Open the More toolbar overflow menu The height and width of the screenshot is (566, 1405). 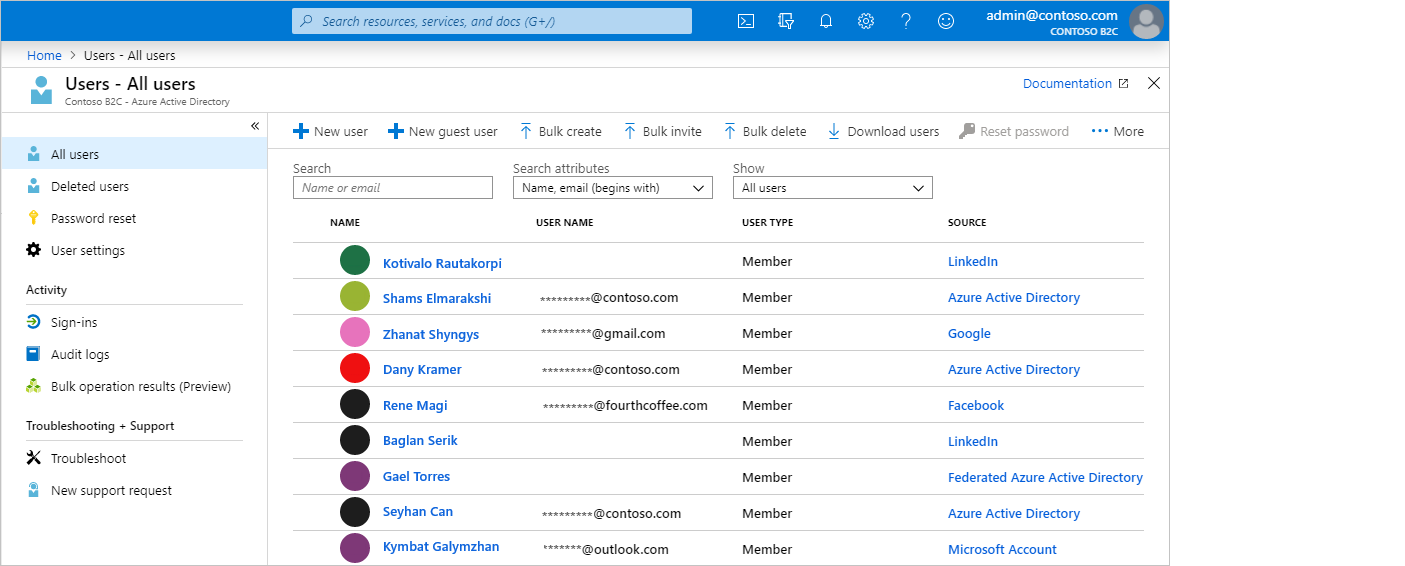[1117, 131]
